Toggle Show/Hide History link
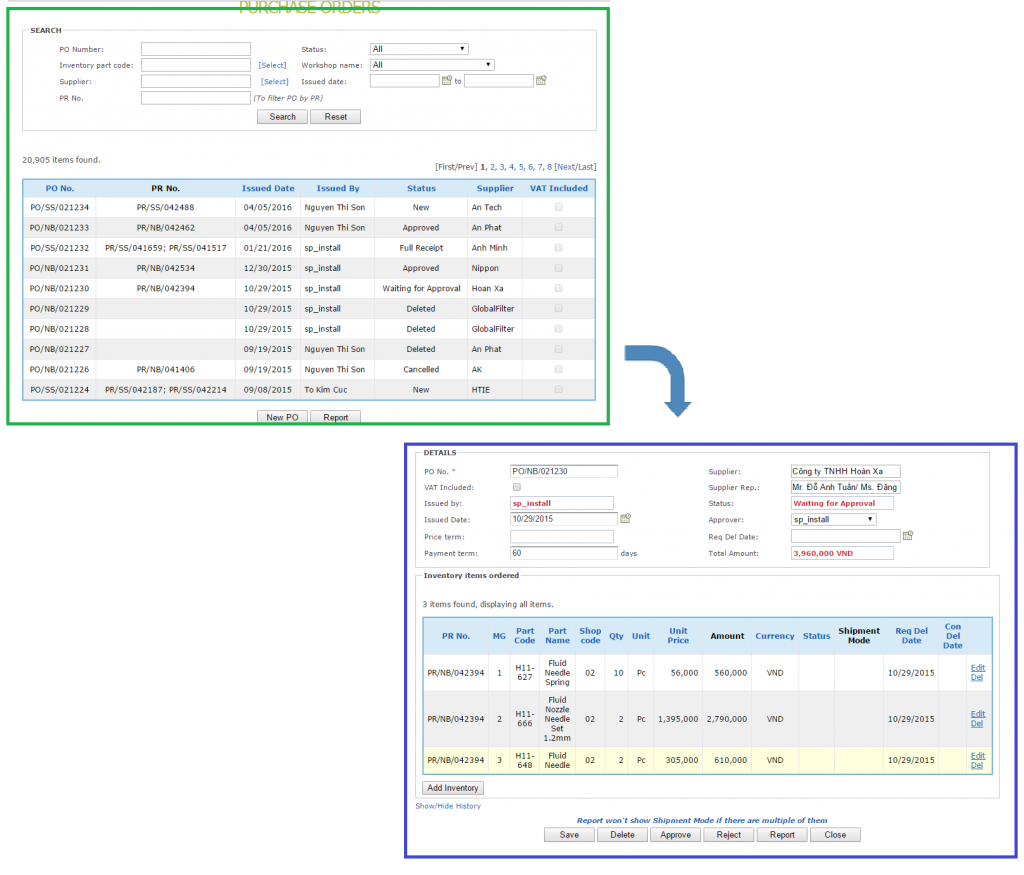The width and height of the screenshot is (1024, 875). (448, 806)
